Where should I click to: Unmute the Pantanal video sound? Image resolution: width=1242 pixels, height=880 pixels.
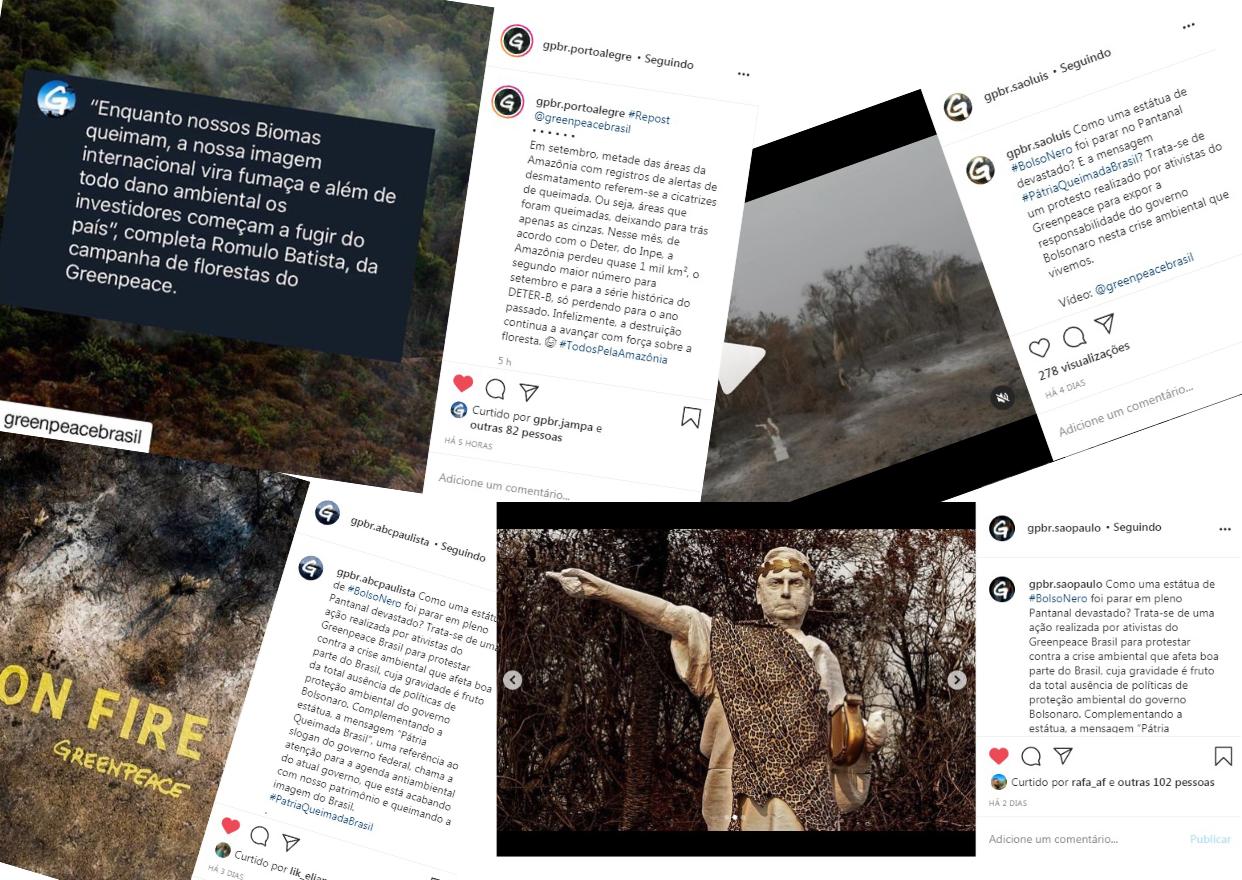click(1002, 398)
